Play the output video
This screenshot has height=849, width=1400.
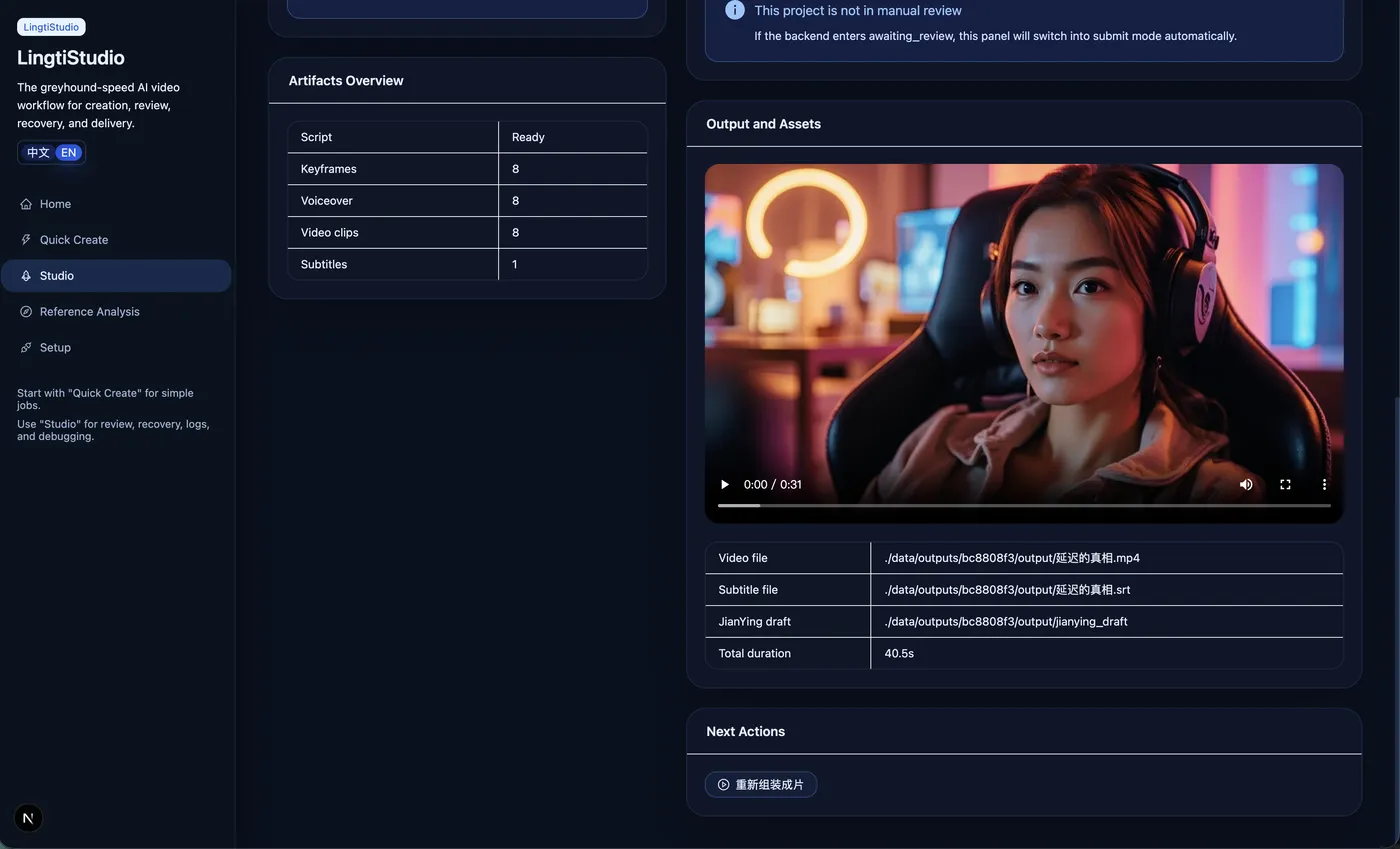[x=725, y=484]
